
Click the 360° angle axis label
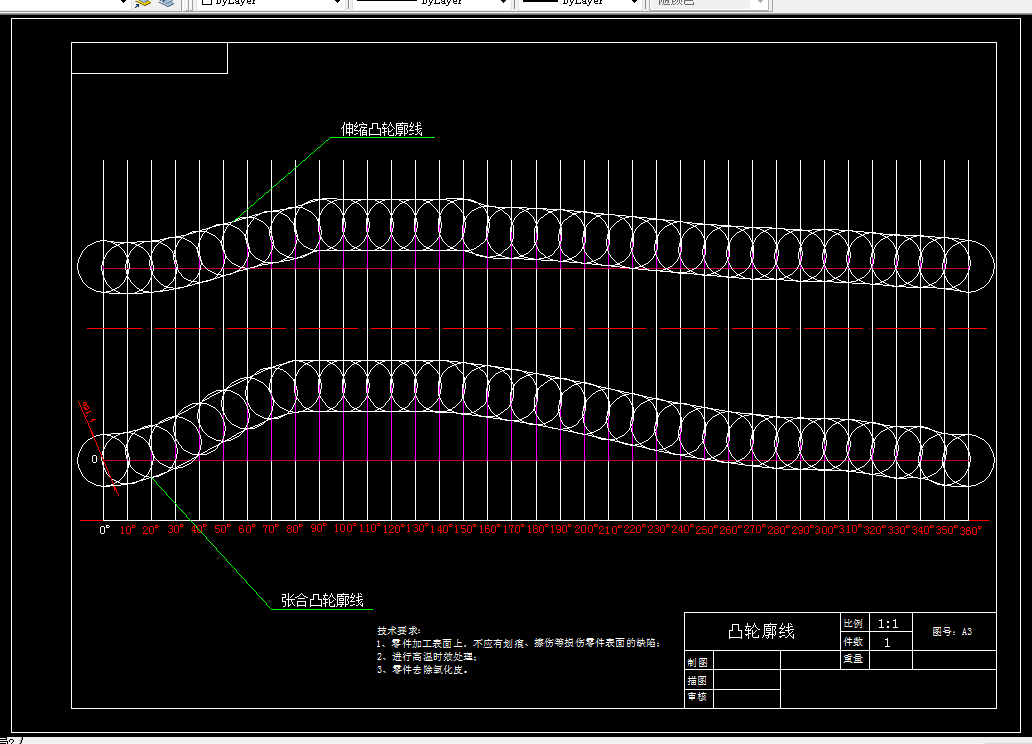970,530
